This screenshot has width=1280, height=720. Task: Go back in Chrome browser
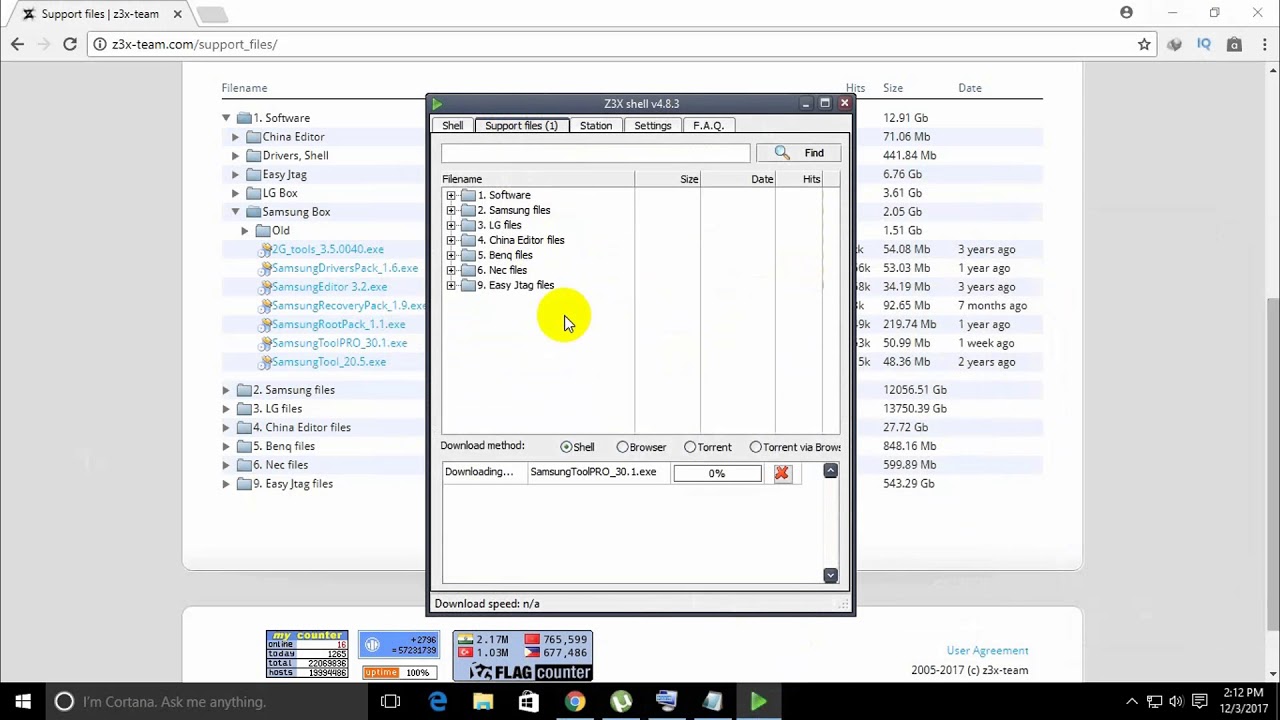pos(17,44)
